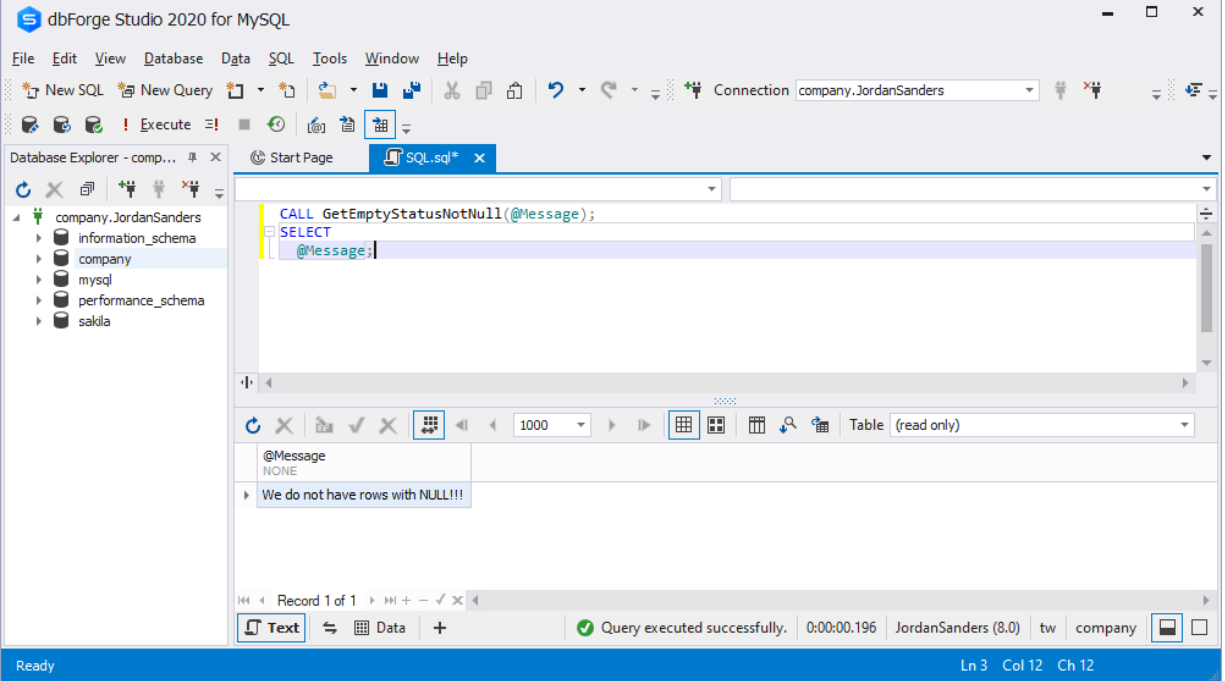This screenshot has width=1225, height=681.
Task: Open the Tools menu
Action: tap(329, 59)
